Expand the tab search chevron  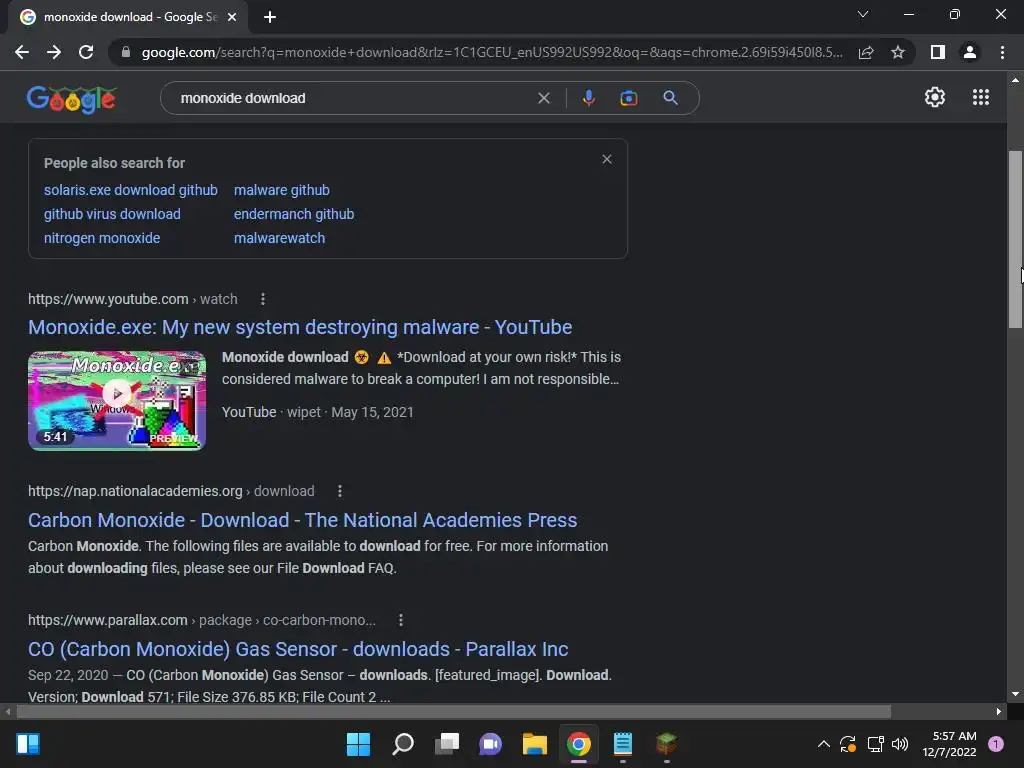coord(863,14)
